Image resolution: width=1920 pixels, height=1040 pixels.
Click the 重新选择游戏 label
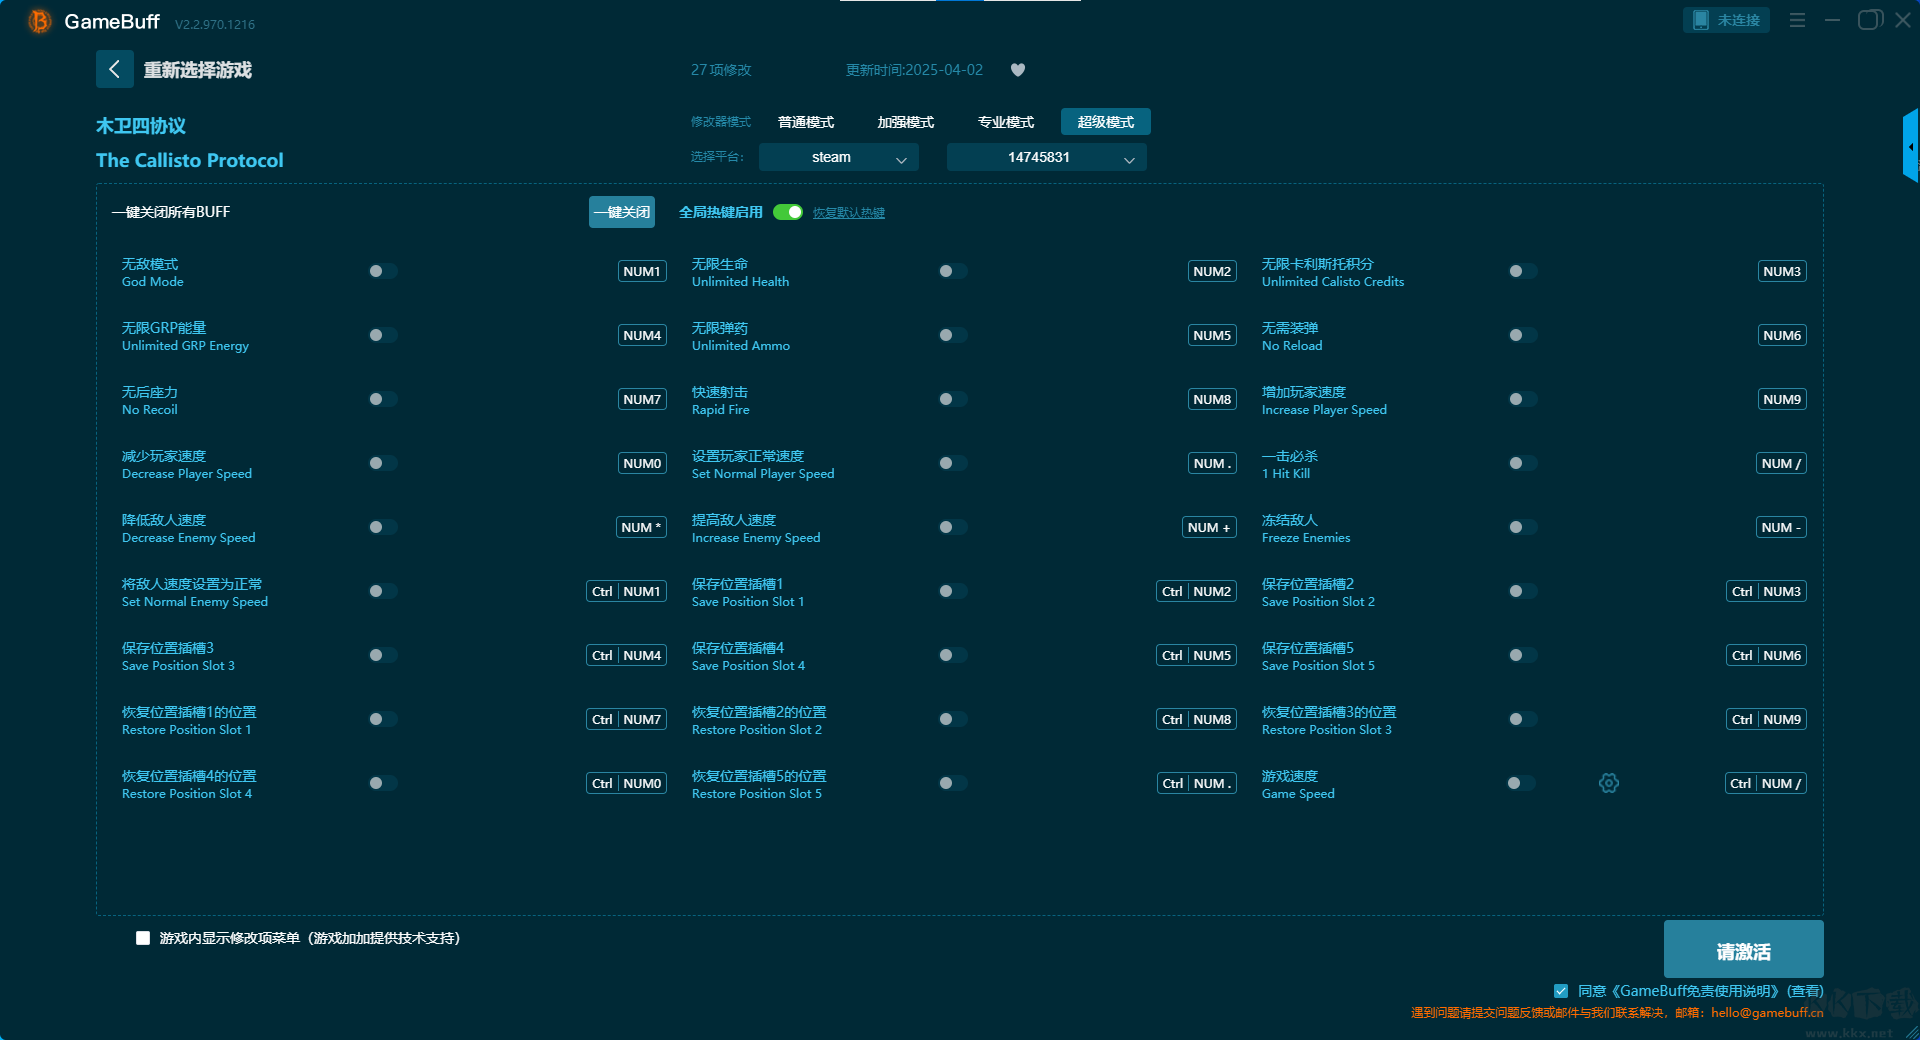tap(198, 70)
